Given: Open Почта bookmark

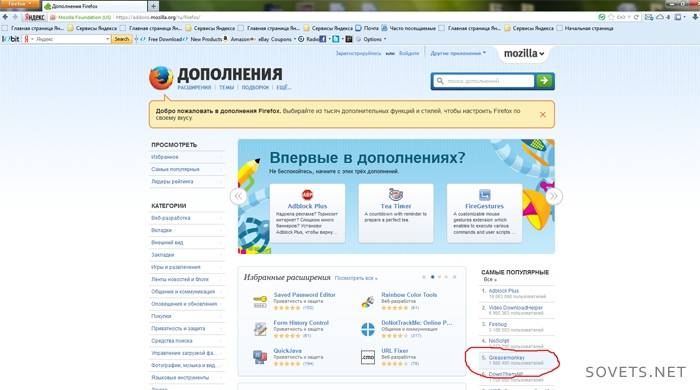Looking at the screenshot, I should (x=367, y=28).
